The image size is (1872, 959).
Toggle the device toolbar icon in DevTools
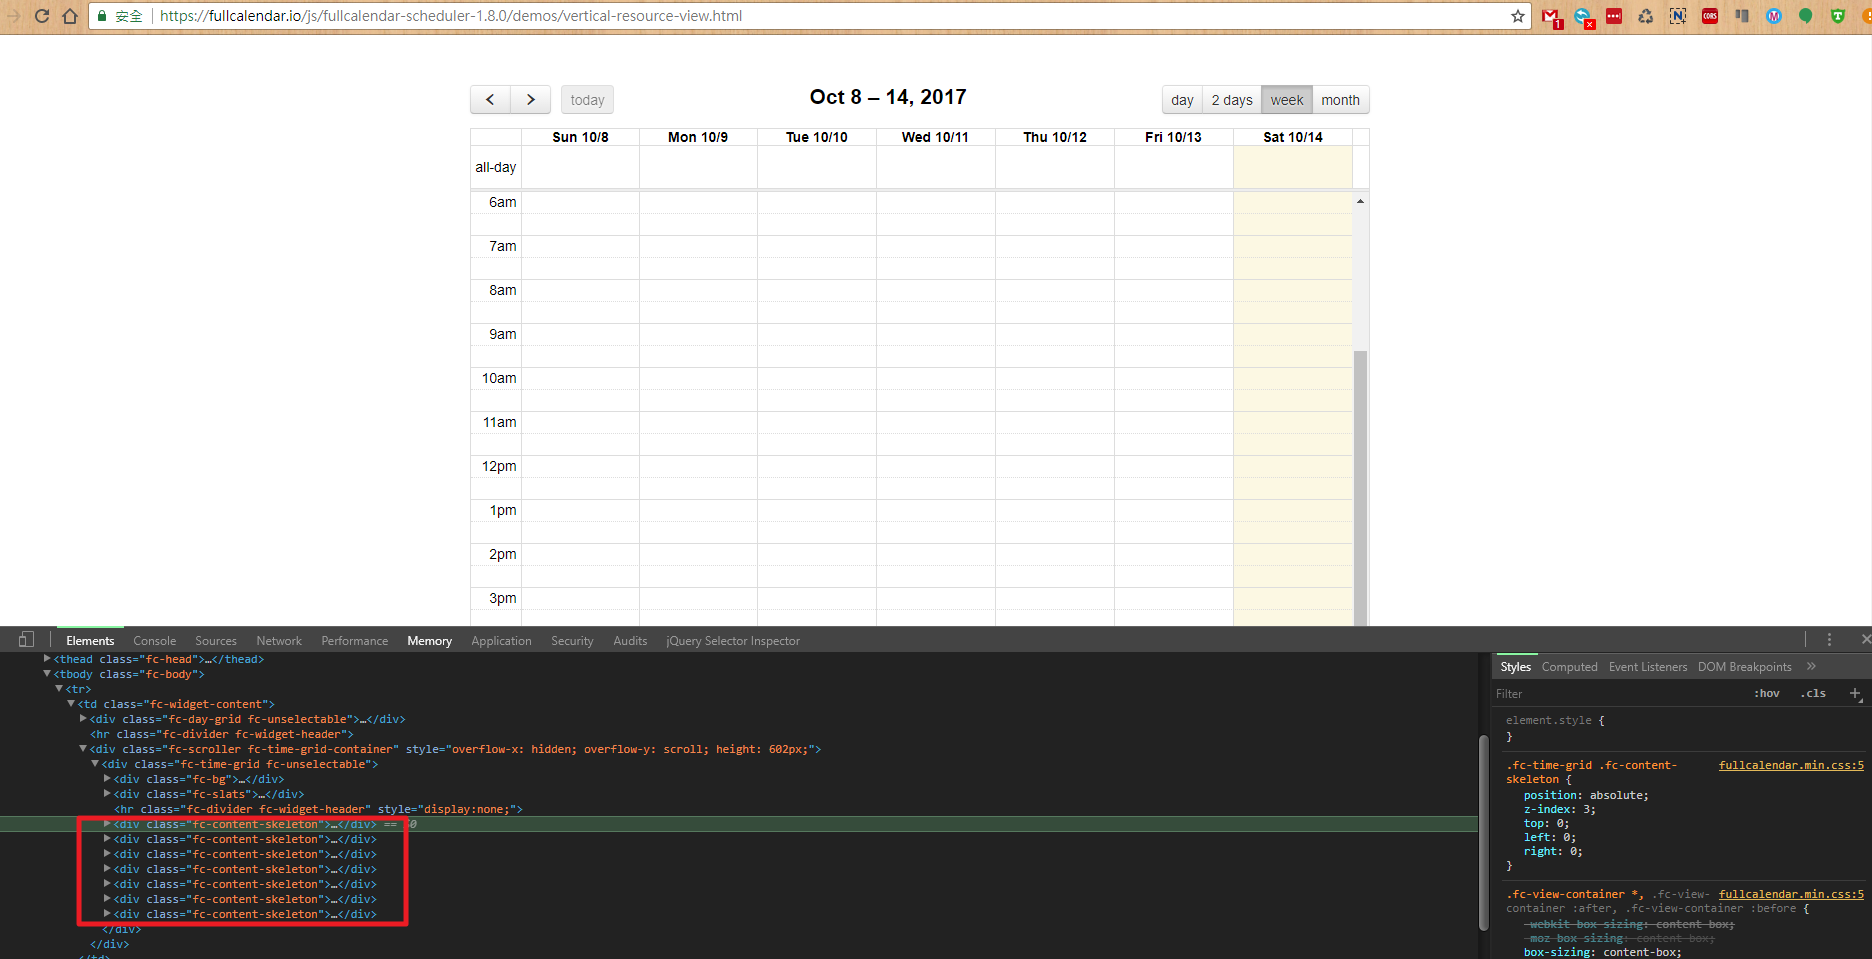(26, 640)
